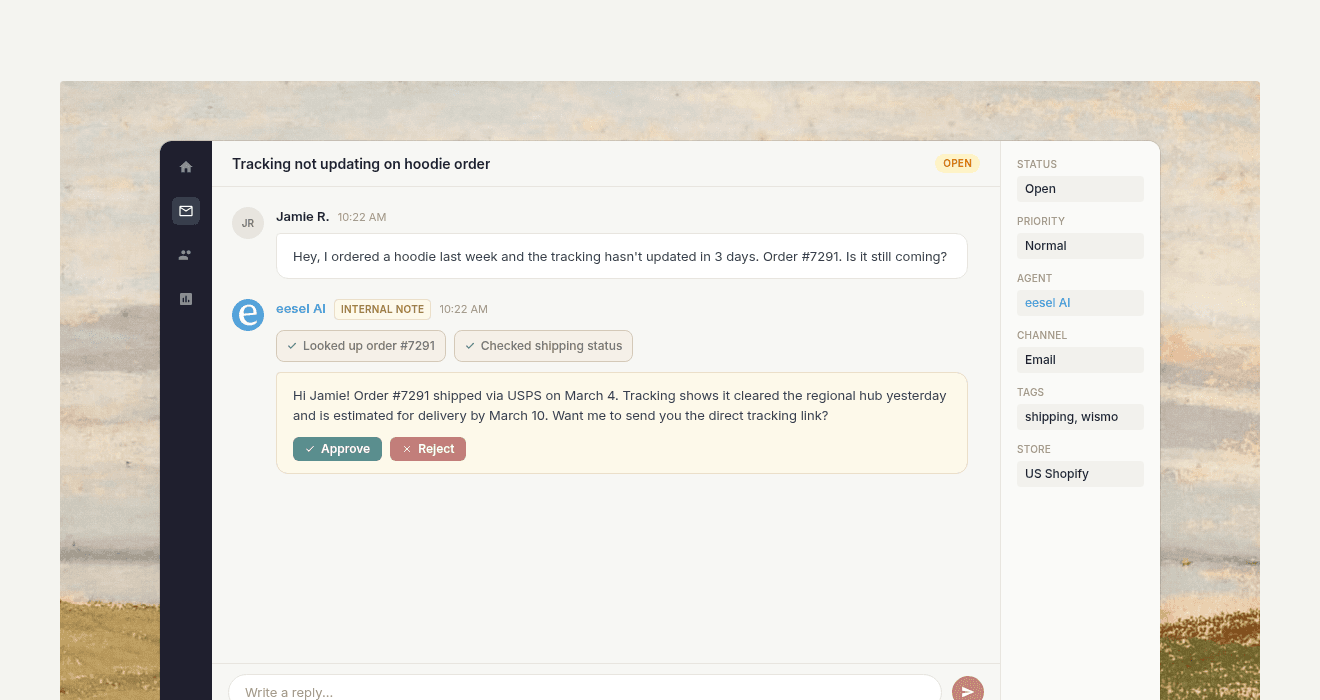Click the 'Looked up order #7291' chip

tap(361, 346)
